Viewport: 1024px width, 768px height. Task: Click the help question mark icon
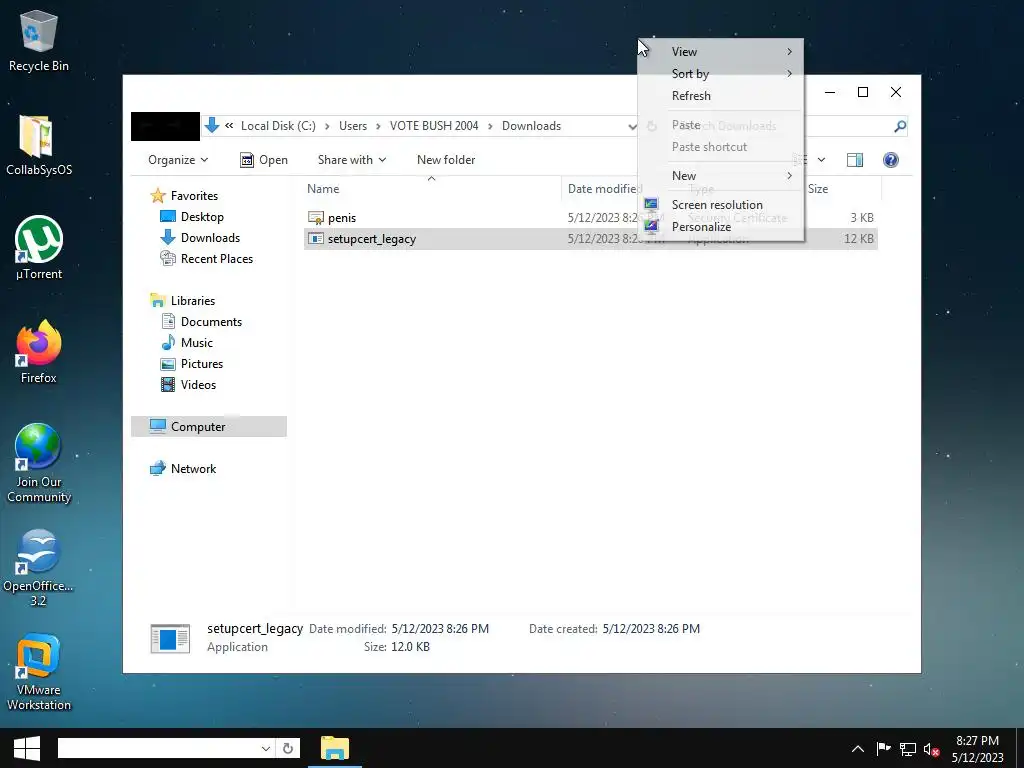pyautogui.click(x=890, y=160)
